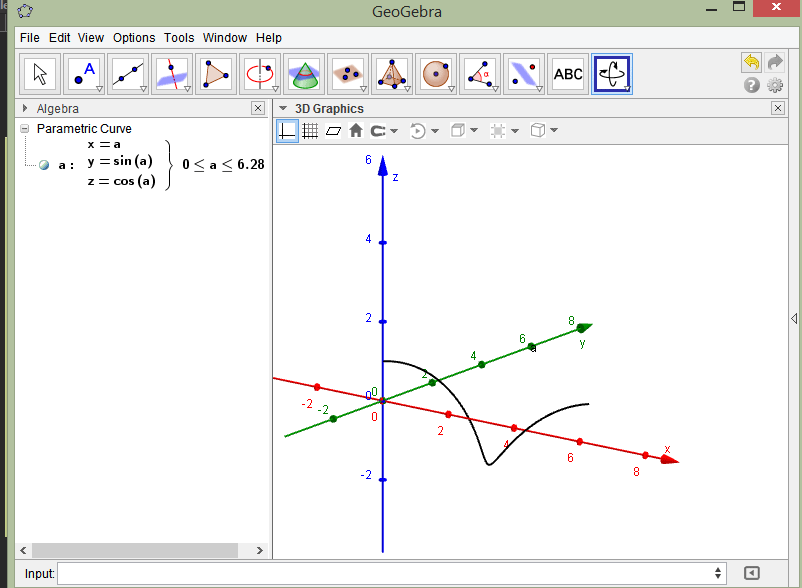Image resolution: width=802 pixels, height=588 pixels.
Task: Open the Tools menu
Action: pos(179,37)
